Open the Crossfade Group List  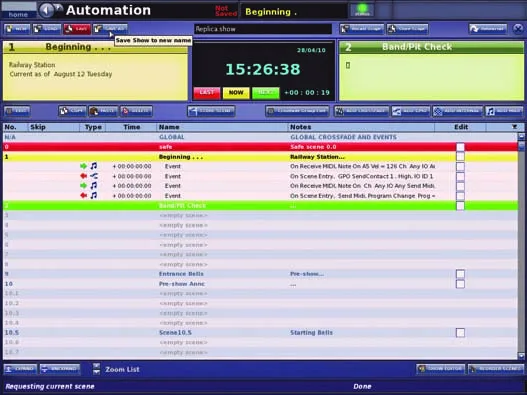click(x=297, y=111)
